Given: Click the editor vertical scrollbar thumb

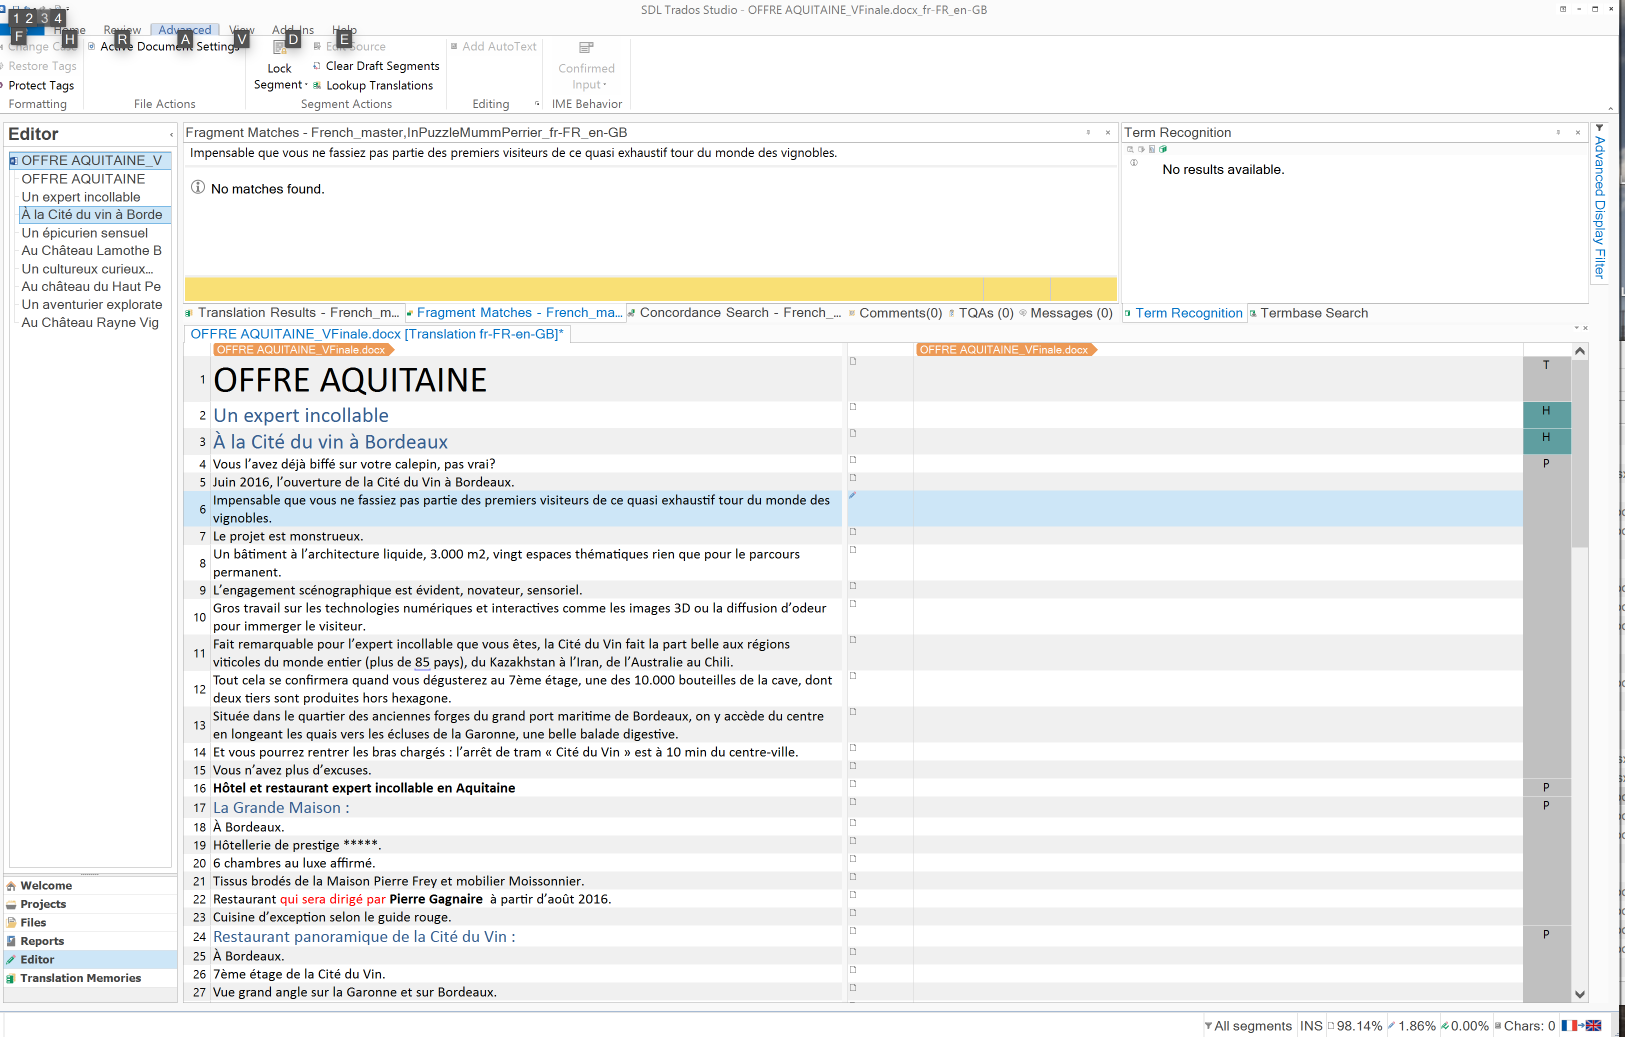Looking at the screenshot, I should tap(1580, 455).
